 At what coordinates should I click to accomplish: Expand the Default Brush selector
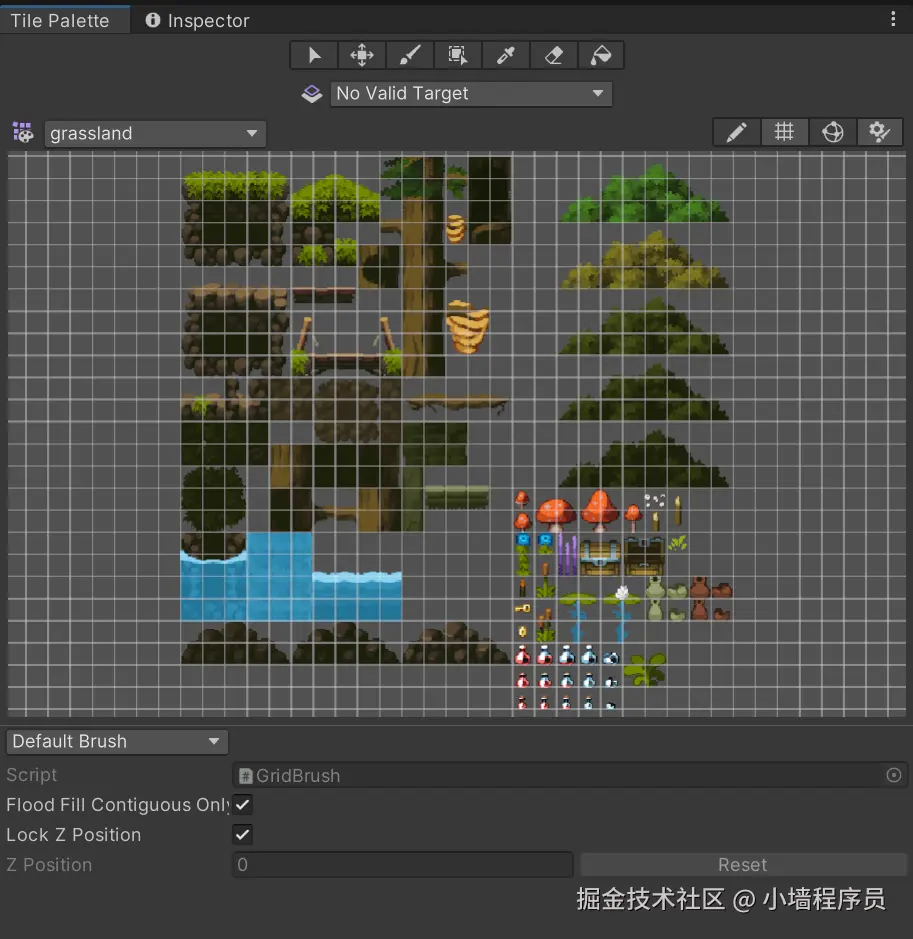(x=116, y=741)
